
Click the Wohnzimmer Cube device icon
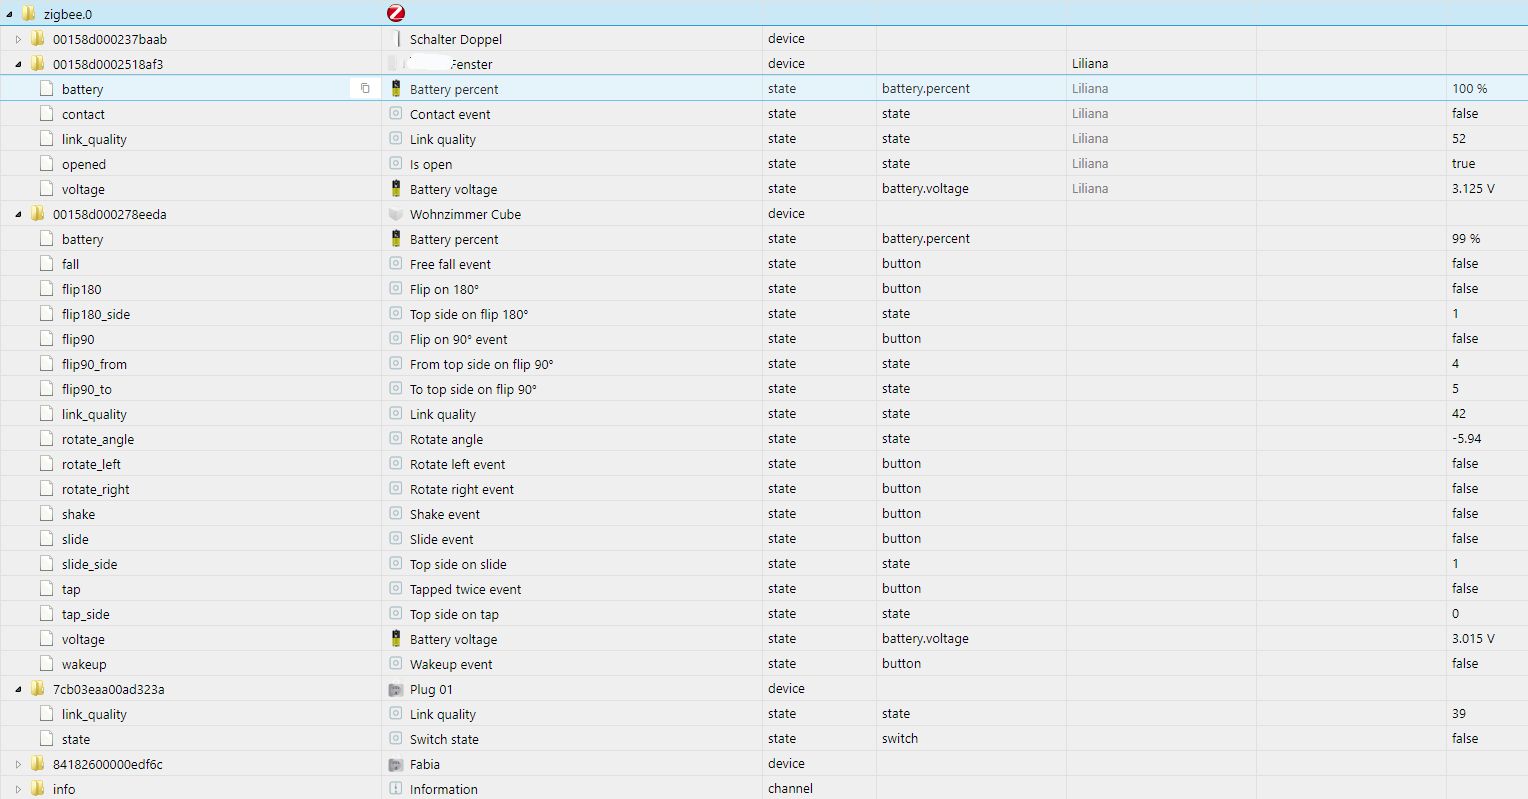(x=395, y=214)
